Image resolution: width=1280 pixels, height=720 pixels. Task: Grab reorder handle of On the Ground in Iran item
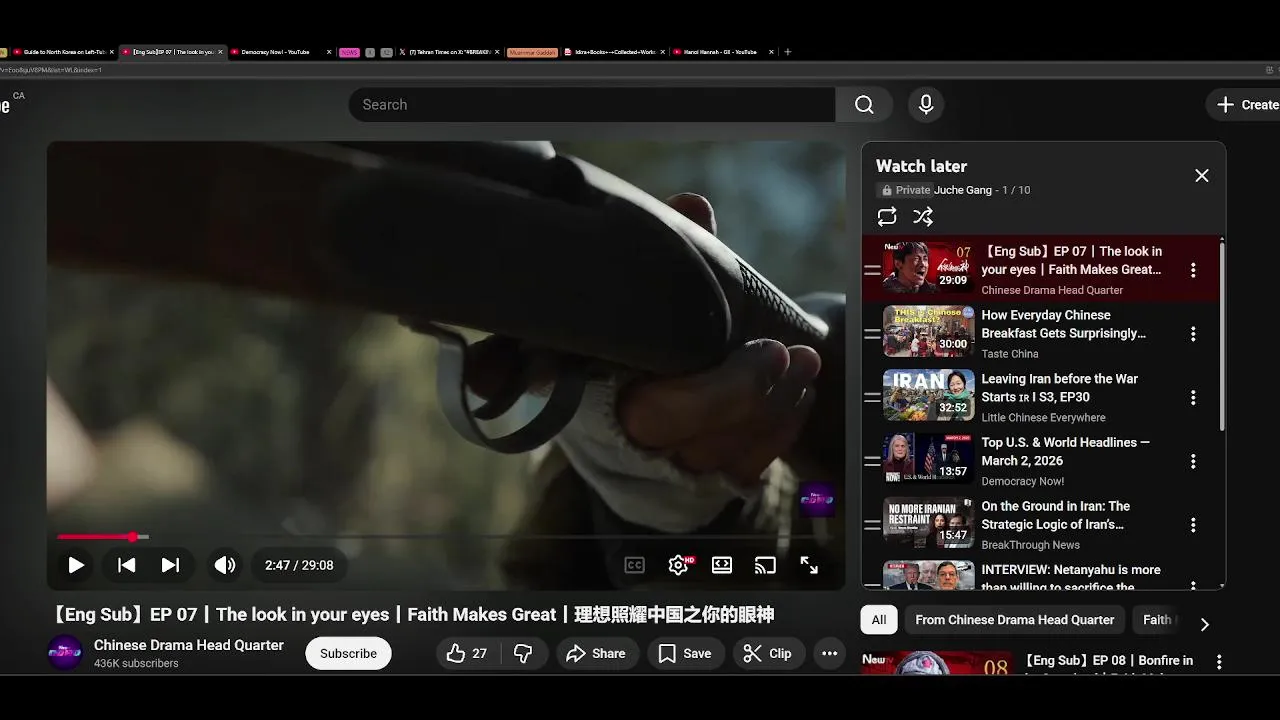point(872,525)
